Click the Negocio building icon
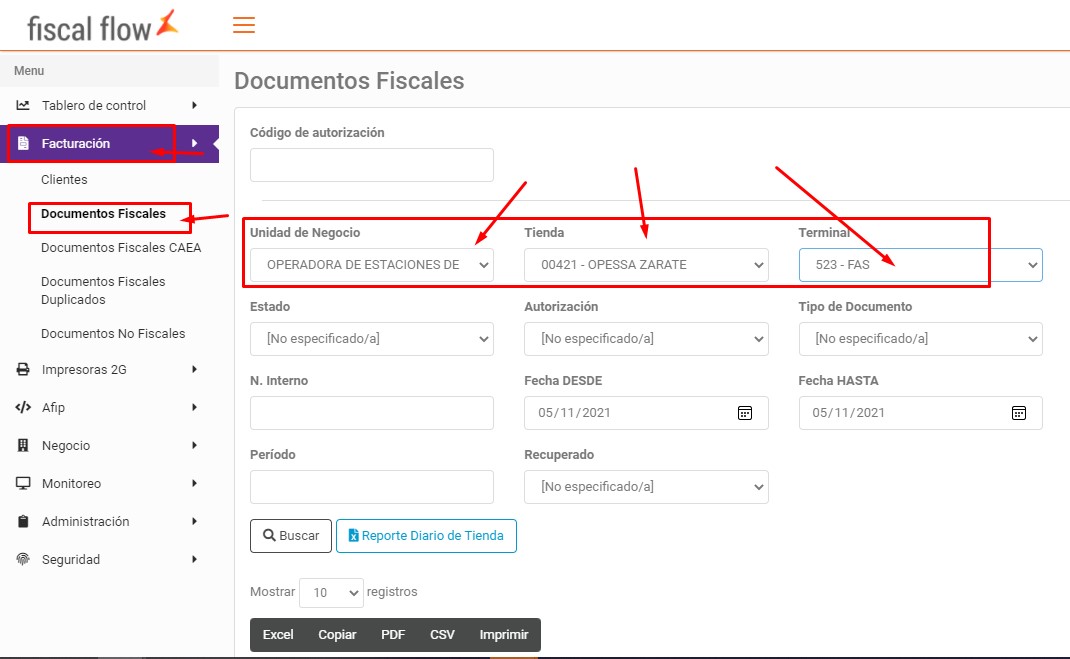This screenshot has height=659, width=1070. 23,446
